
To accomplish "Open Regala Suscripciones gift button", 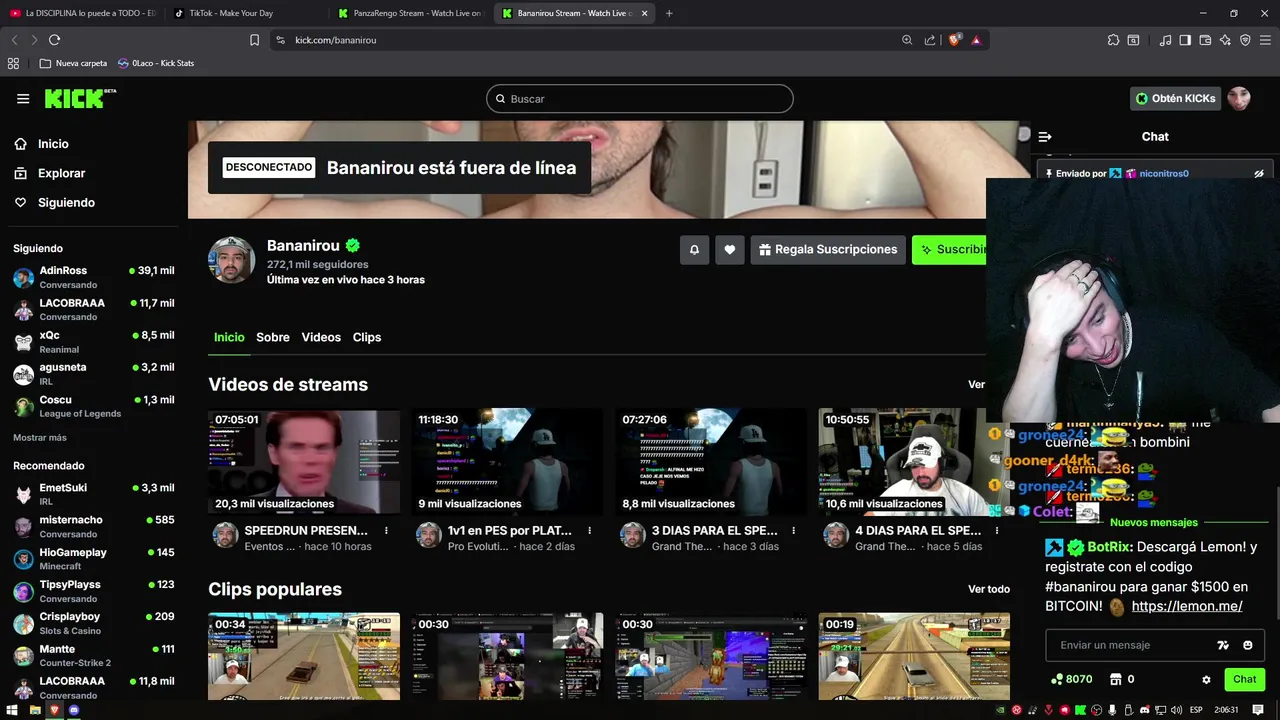I will tap(828, 250).
